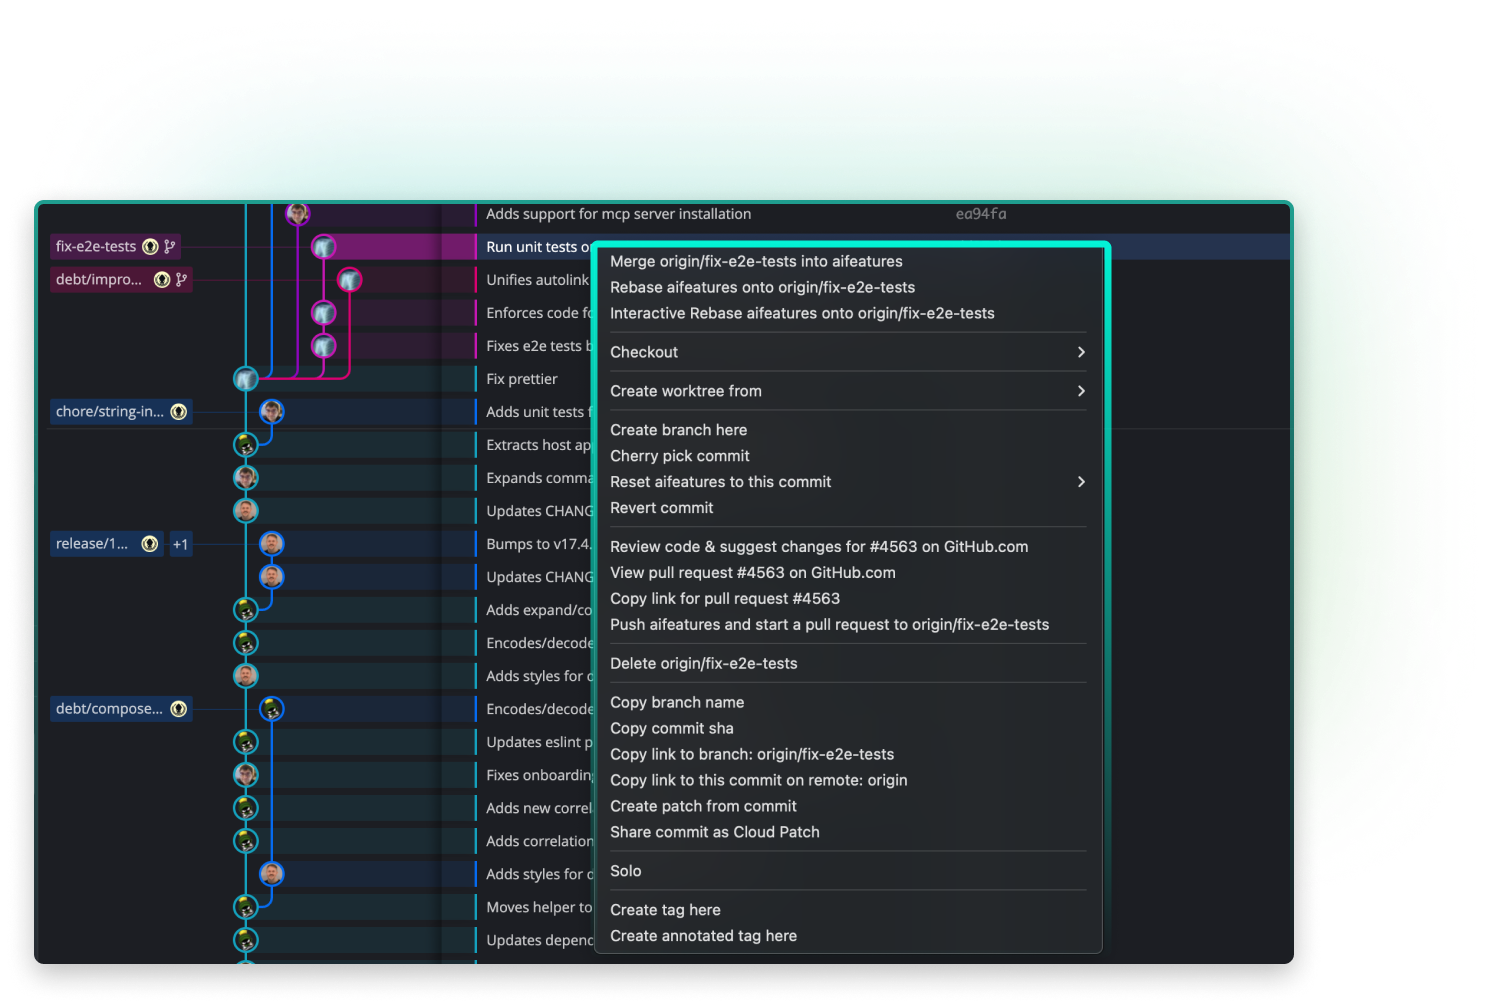Click the avatar icon inside the release/1 branch label
Viewport: 1494px width, 1004px height.
pyautogui.click(x=149, y=543)
